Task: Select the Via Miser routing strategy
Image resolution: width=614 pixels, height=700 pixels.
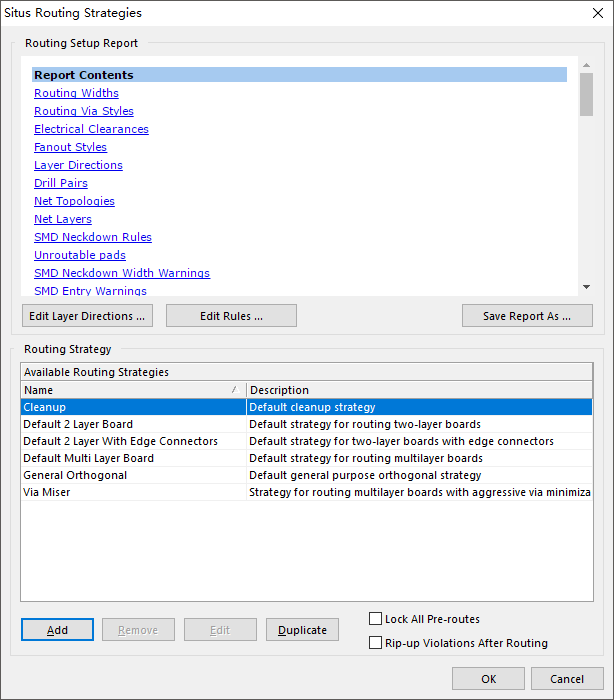Action: tap(46, 492)
